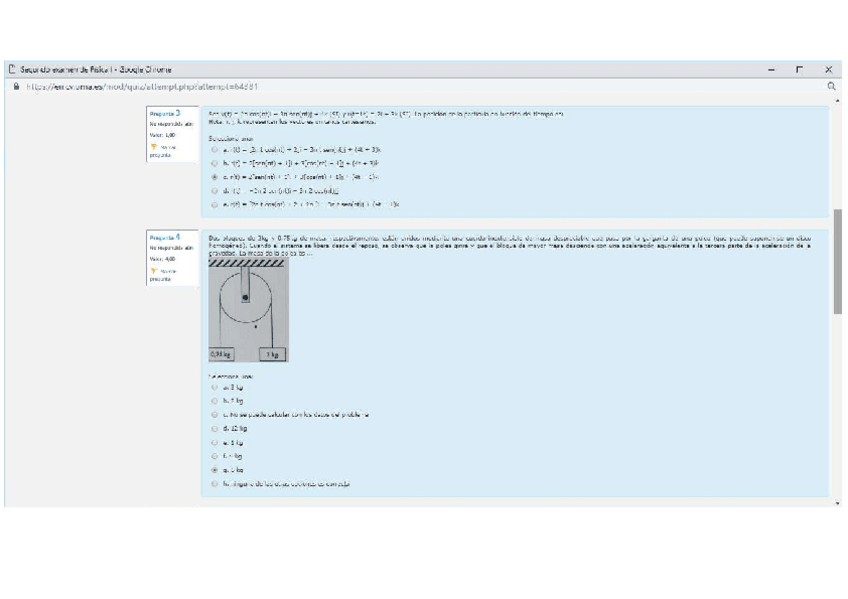This screenshot has width=848, height=599.
Task: Click the vertical scrollbar thumb
Action: coord(837,260)
